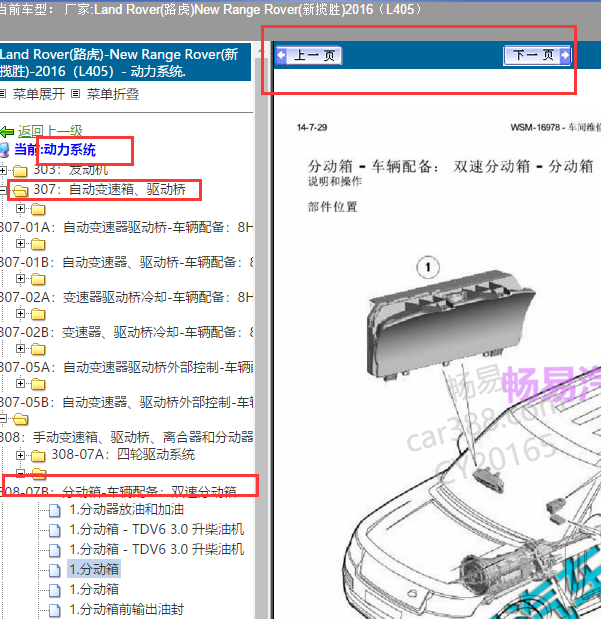Click the left arrow on 上一页 button
This screenshot has width=601, height=619.
[281, 55]
